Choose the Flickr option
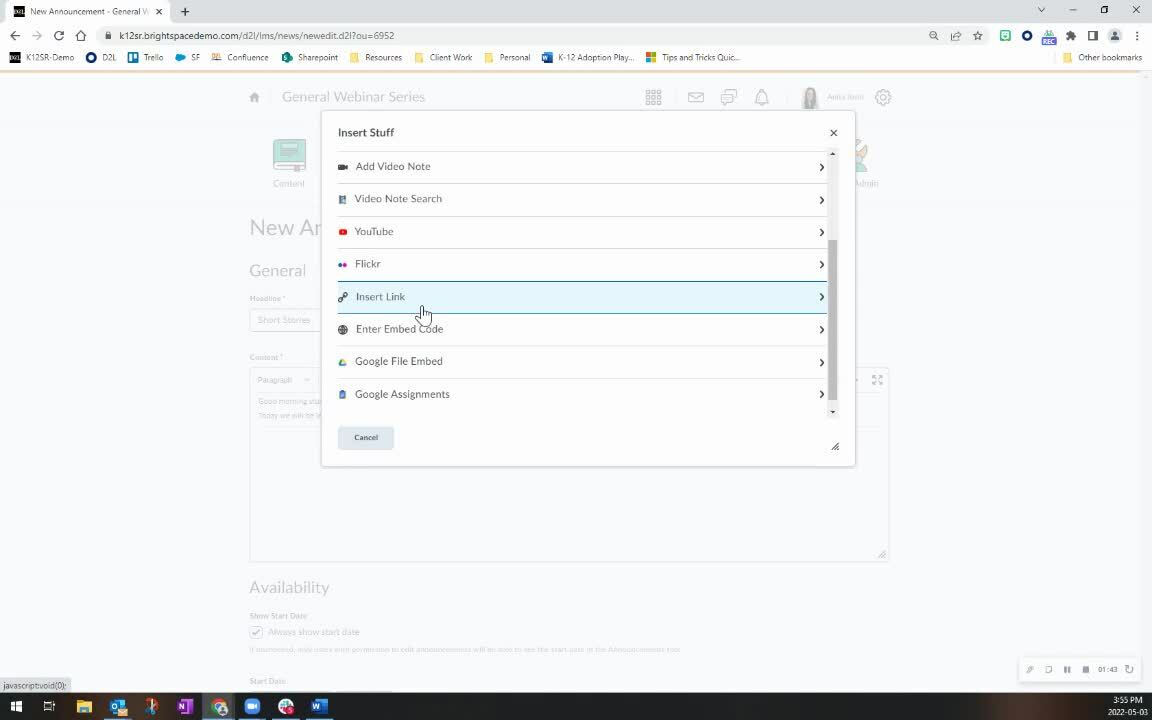Screen dimensions: 1152x720 click(582, 264)
